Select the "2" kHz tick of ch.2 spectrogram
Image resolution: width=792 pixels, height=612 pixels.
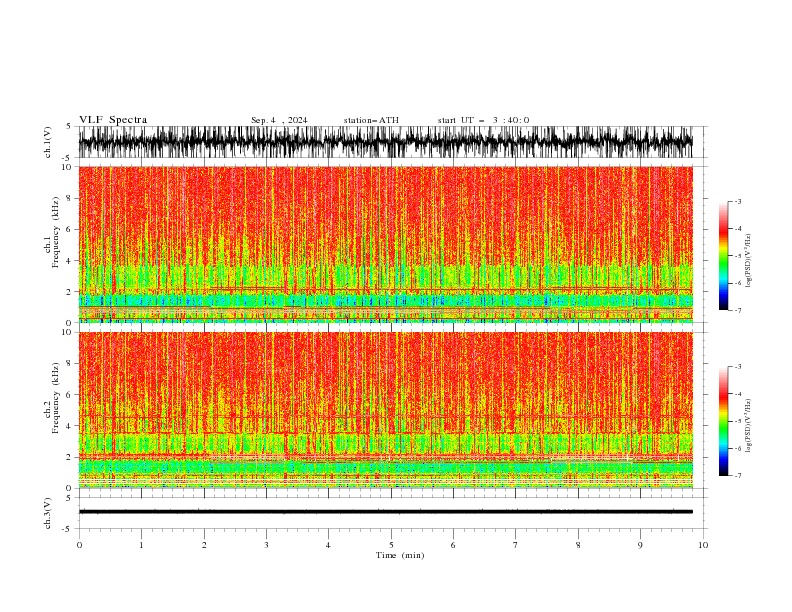[x=69, y=457]
